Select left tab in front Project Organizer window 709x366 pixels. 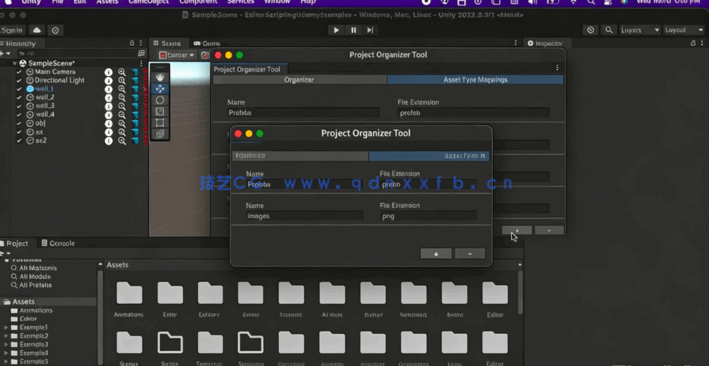tap(300, 156)
